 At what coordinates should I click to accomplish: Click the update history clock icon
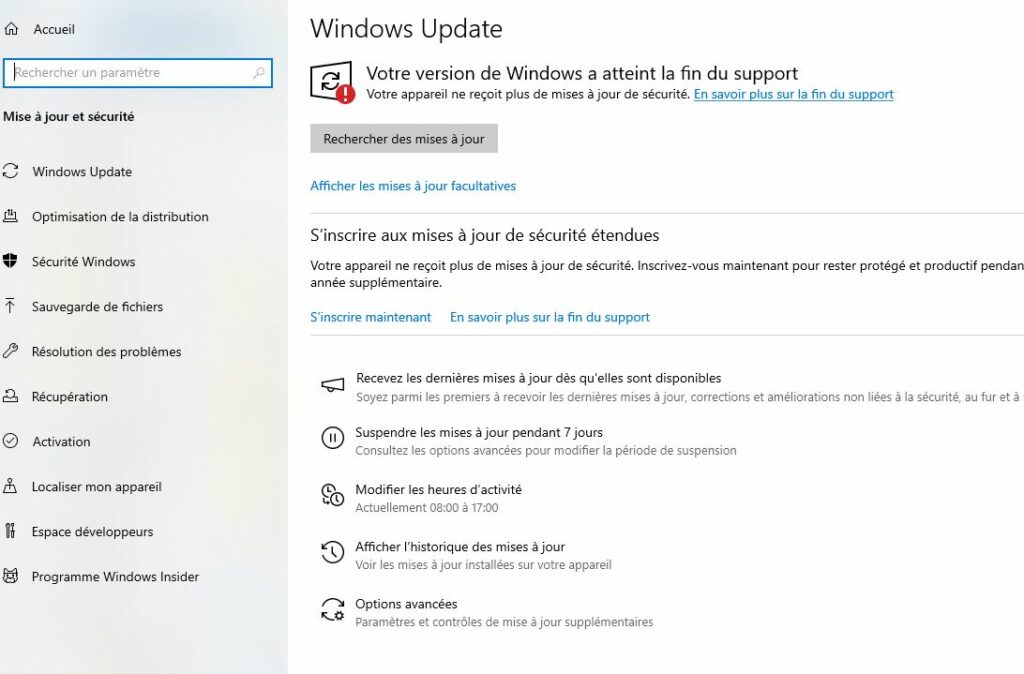pyautogui.click(x=332, y=553)
